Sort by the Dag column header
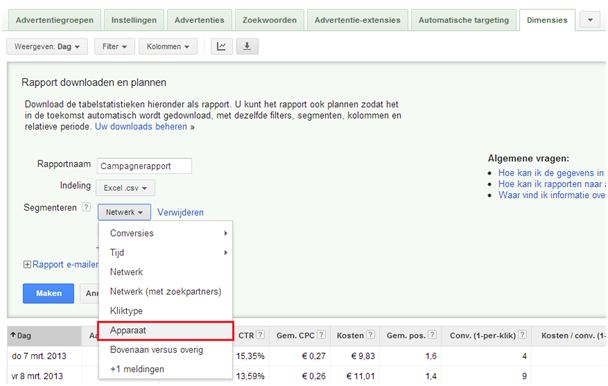The width and height of the screenshot is (608, 386). 44,336
